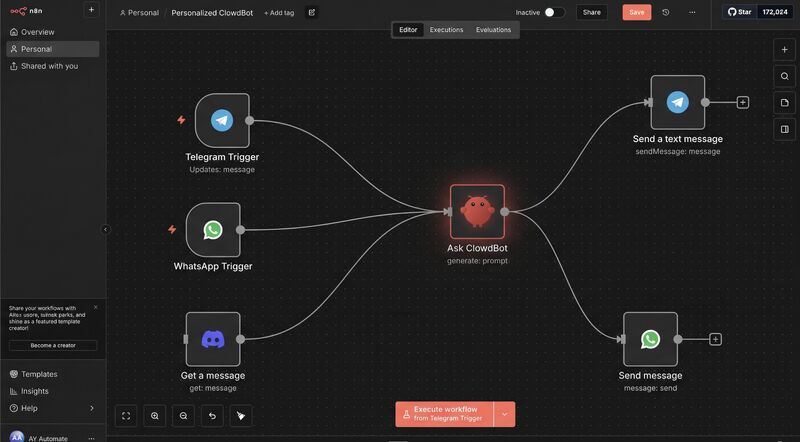
Task: Open workflow history clock icon
Action: point(666,12)
